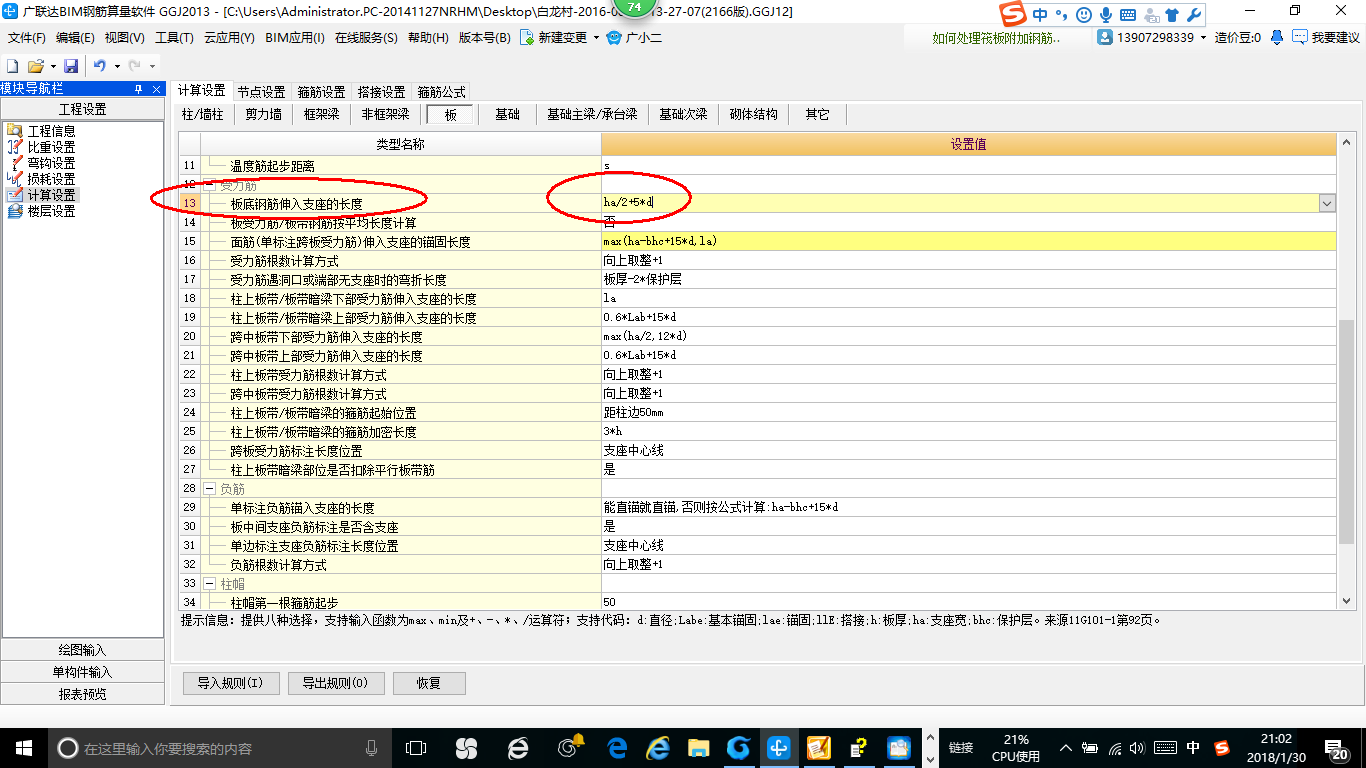The width and height of the screenshot is (1366, 768).
Task: Collapse the 负筋 group row
Action: pos(210,489)
